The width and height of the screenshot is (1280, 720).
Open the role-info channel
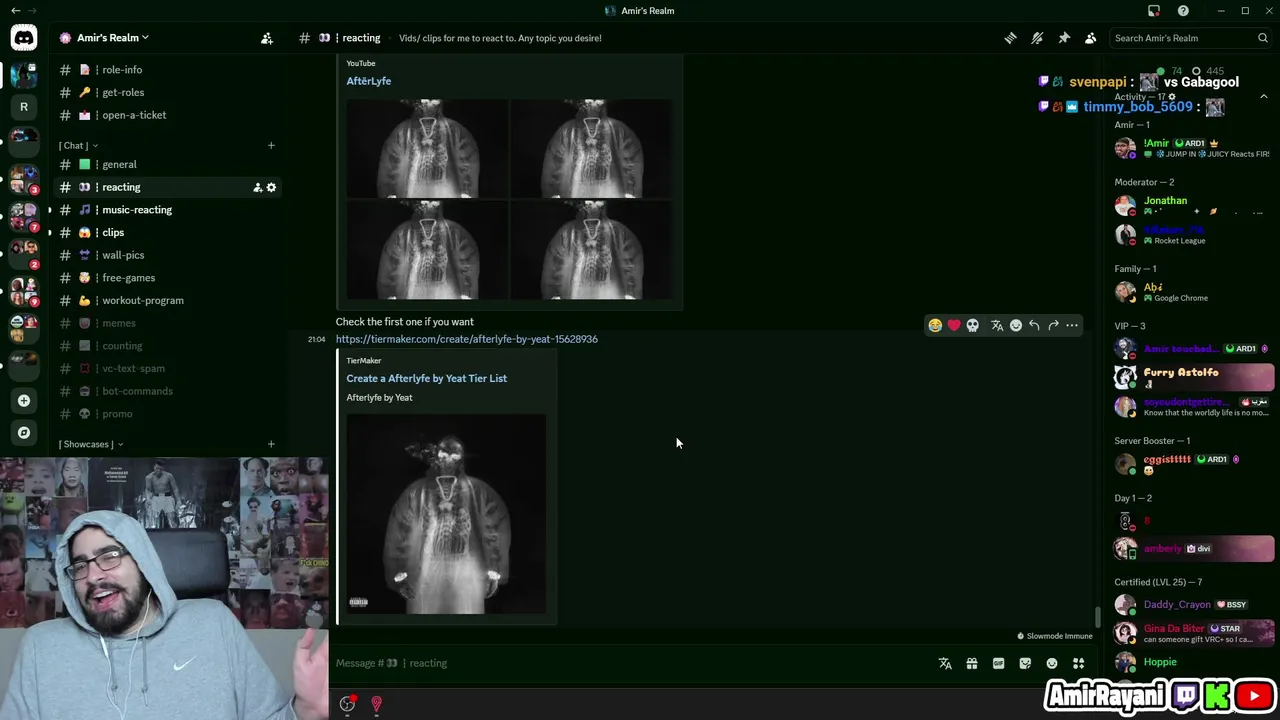tap(167, 70)
